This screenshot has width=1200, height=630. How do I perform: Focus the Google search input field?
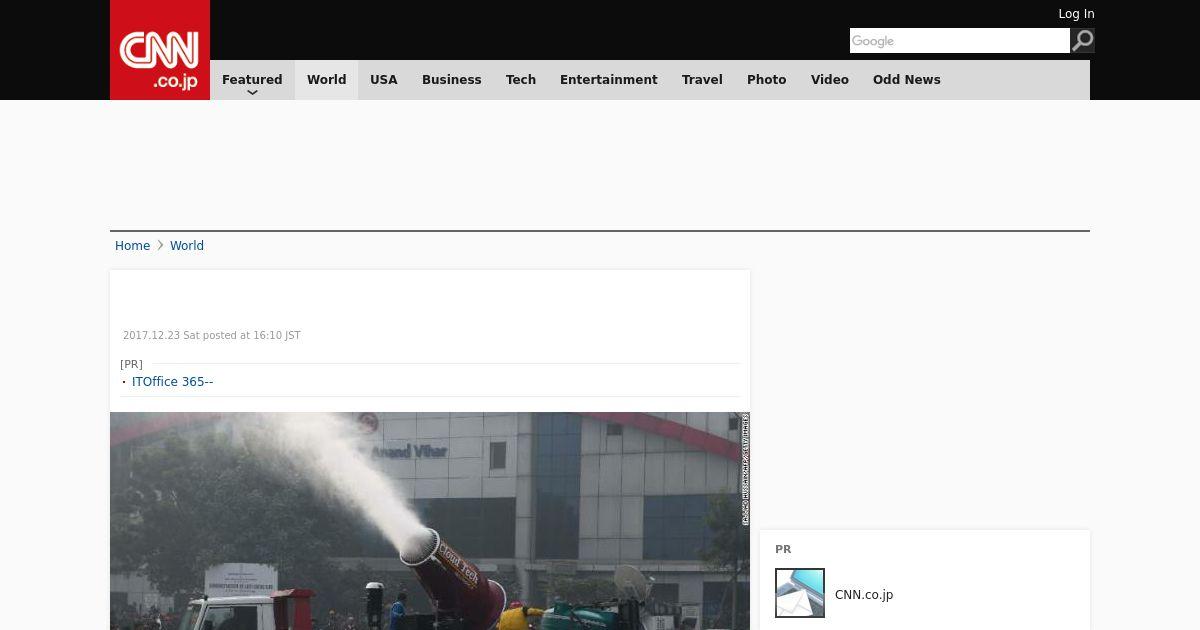[960, 40]
